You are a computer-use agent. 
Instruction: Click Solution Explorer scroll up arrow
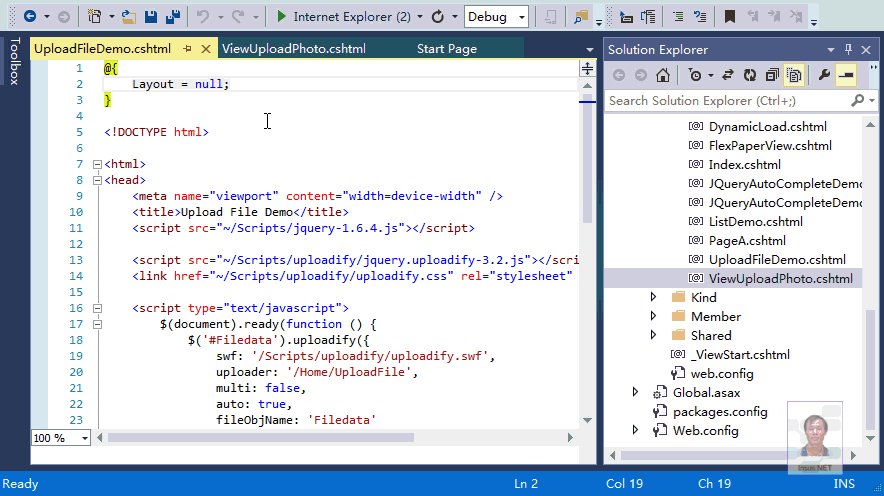point(870,125)
